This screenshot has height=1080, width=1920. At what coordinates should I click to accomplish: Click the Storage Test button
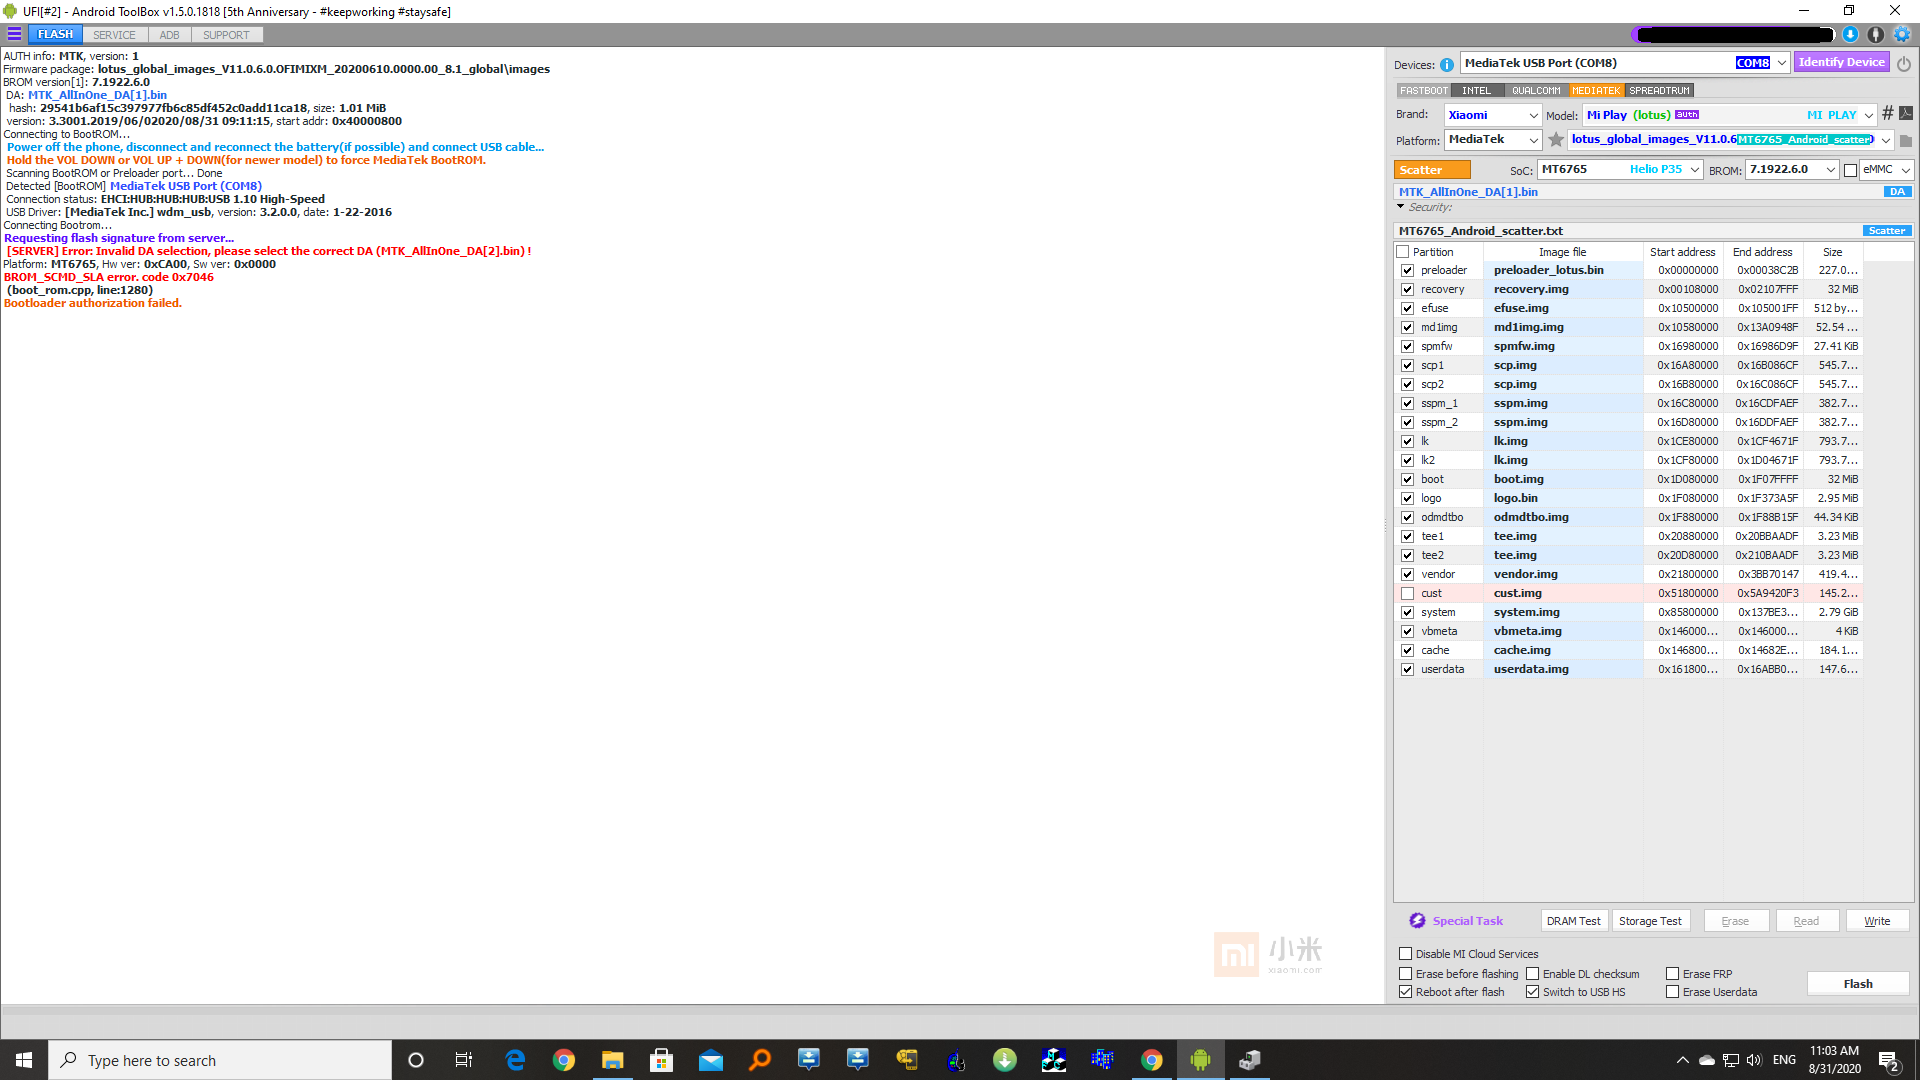(1650, 921)
